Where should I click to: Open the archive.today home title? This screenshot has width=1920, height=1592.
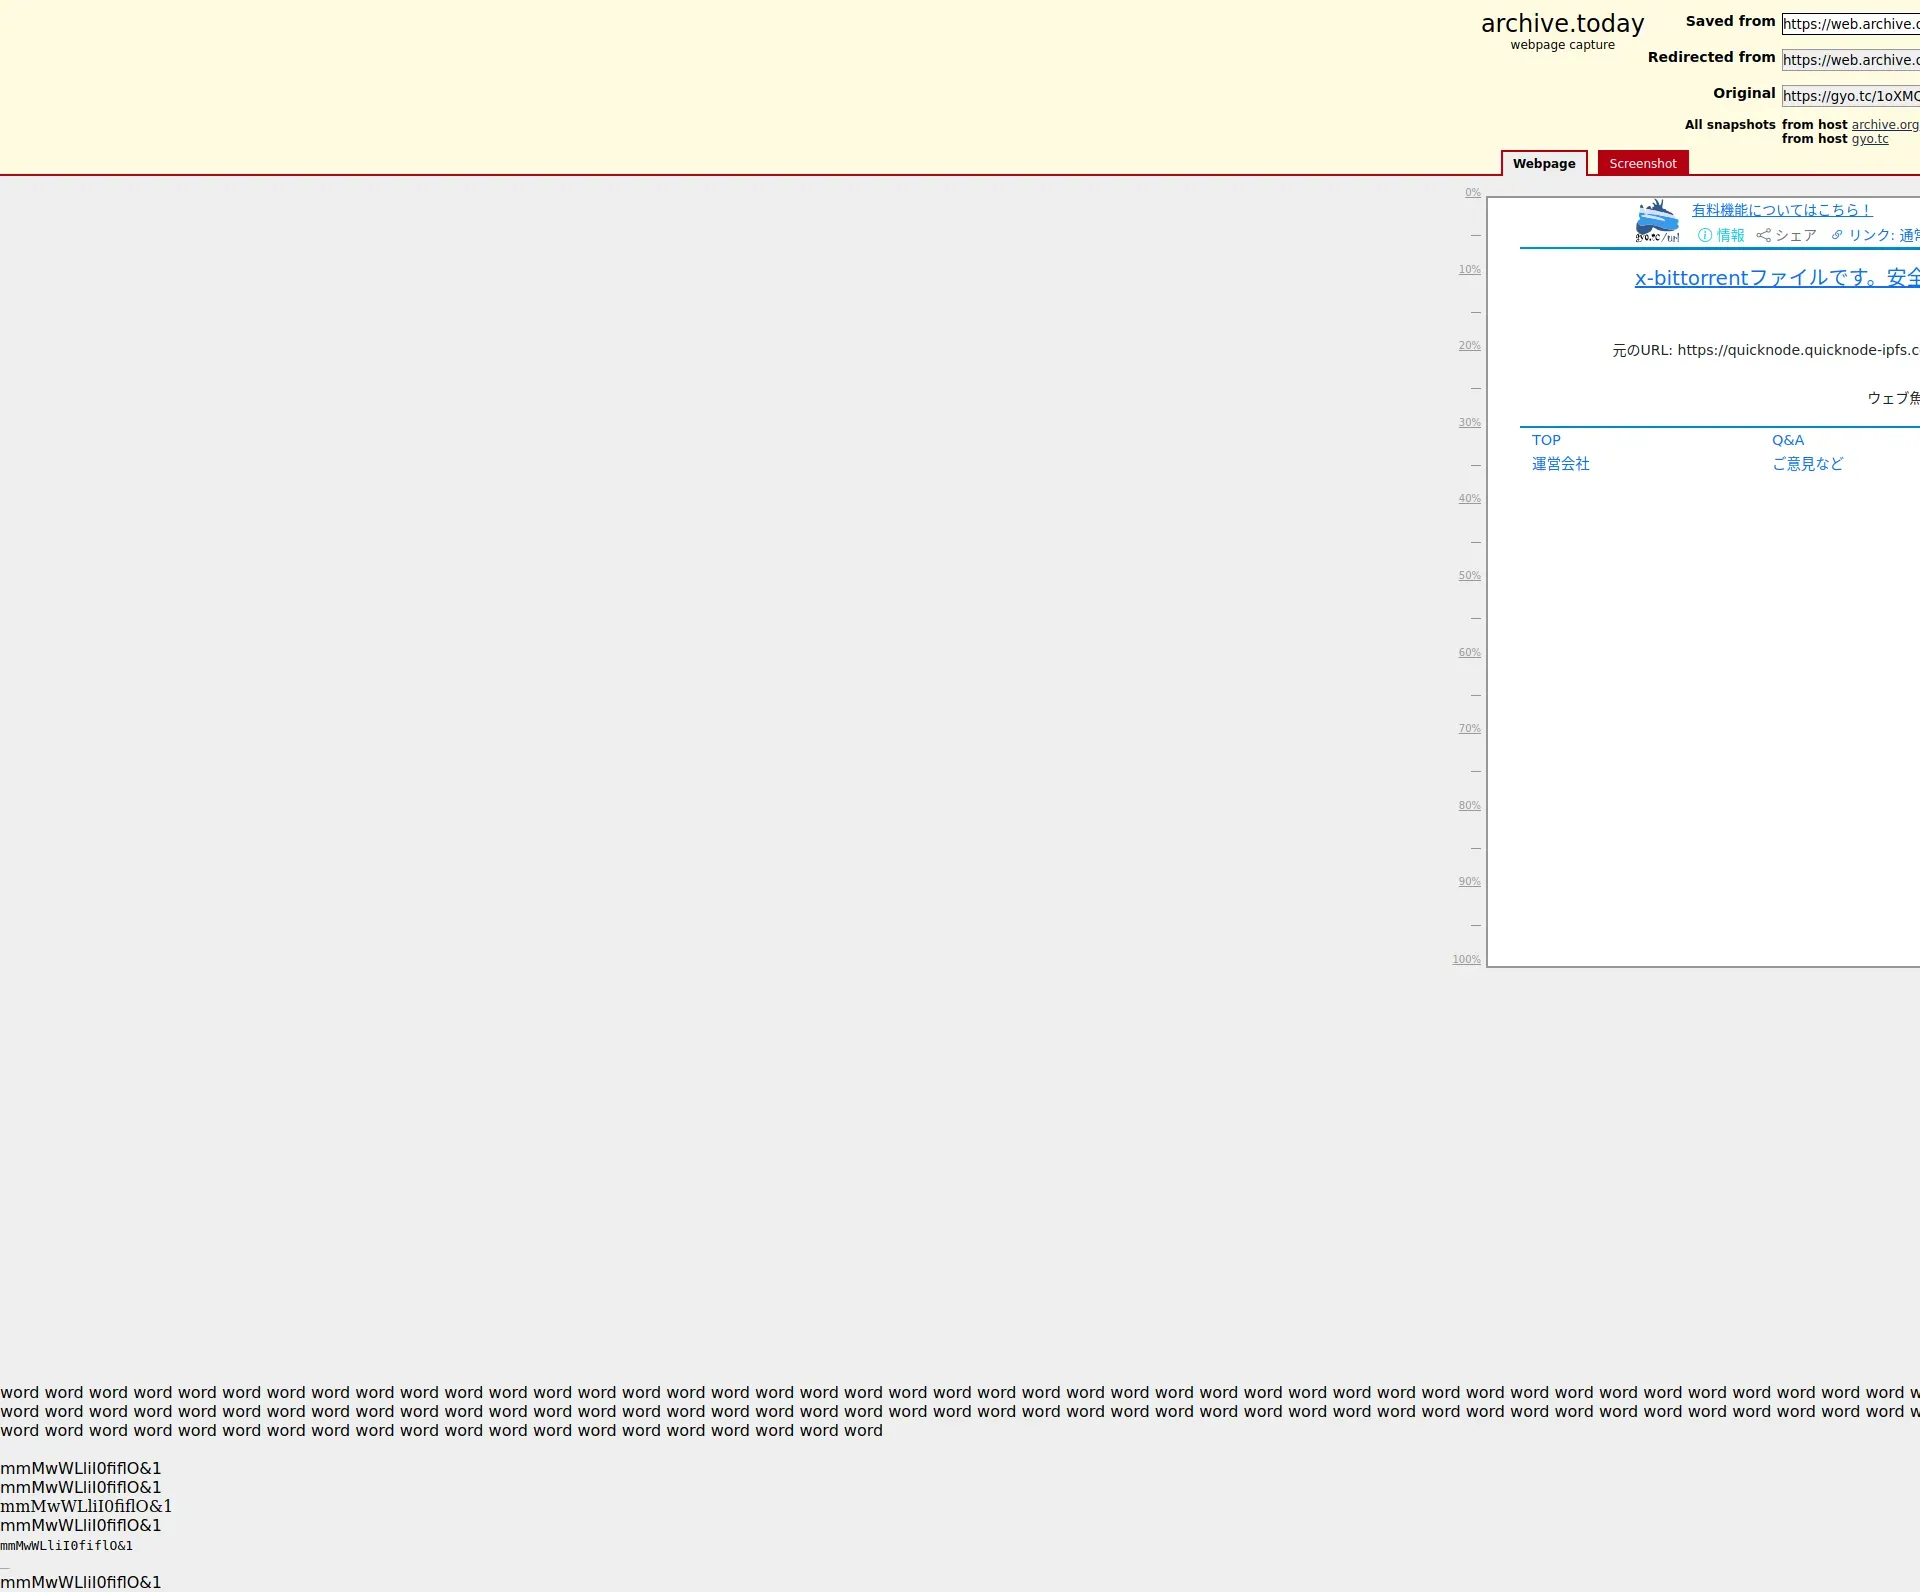[1562, 24]
